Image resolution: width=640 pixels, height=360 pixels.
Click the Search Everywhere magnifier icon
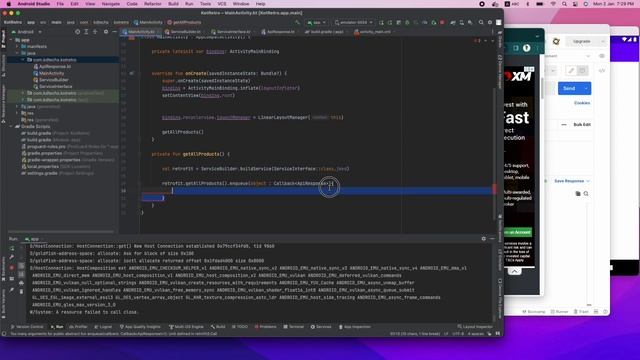pos(481,22)
